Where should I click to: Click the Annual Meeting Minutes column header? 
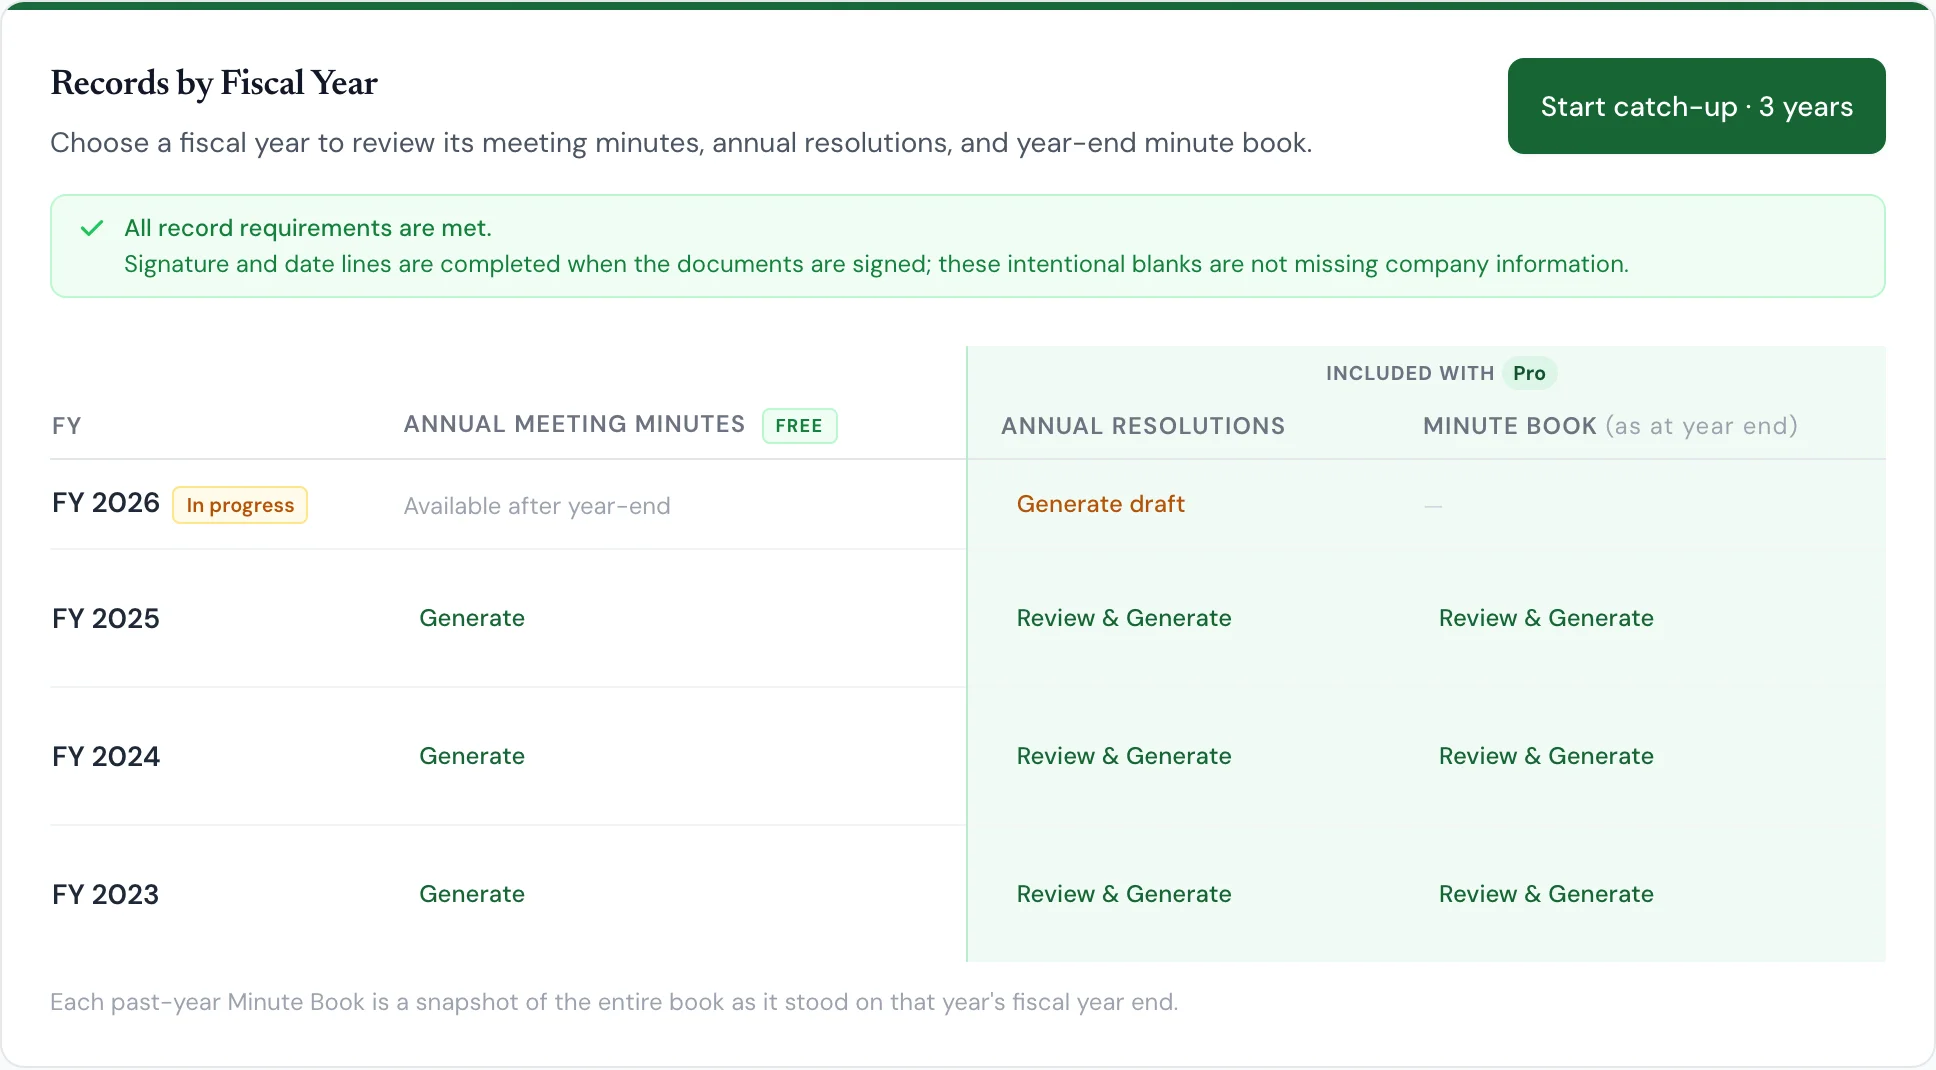(x=574, y=424)
